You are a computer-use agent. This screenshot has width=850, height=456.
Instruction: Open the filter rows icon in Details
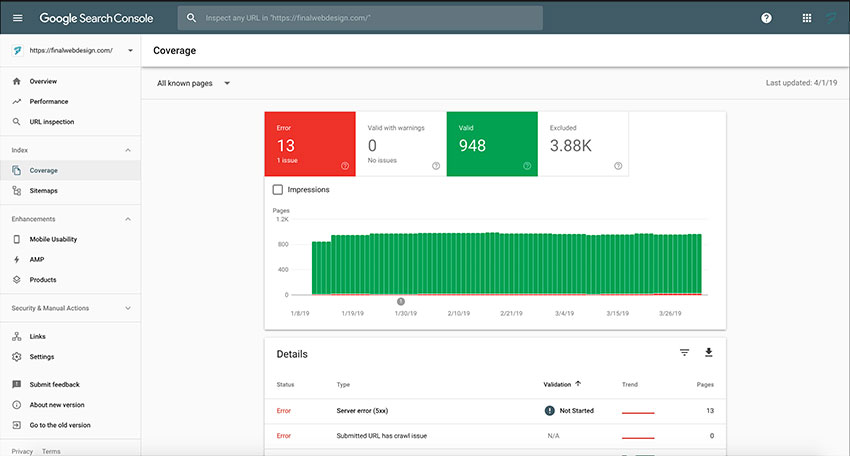tap(685, 353)
